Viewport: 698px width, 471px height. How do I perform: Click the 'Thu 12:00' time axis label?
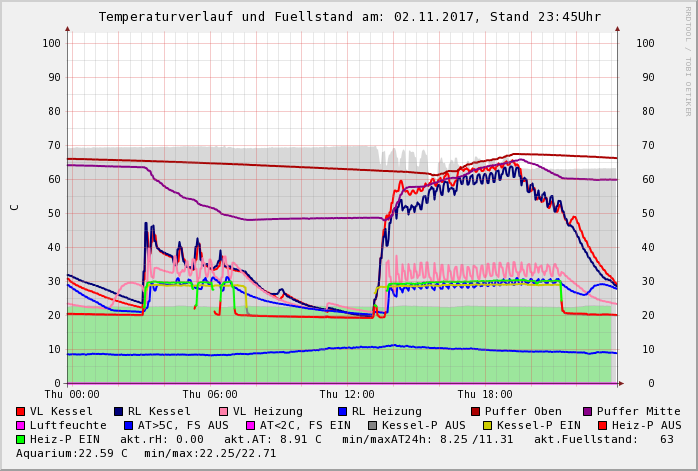pos(347,394)
